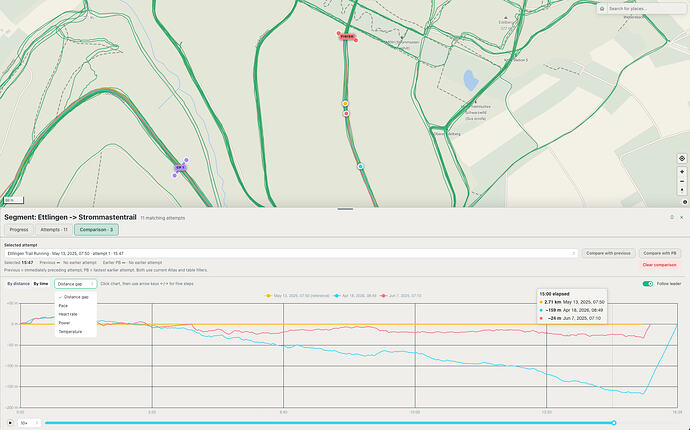Toggle the Follow leader switch
690x430 pixels.
coord(648,284)
